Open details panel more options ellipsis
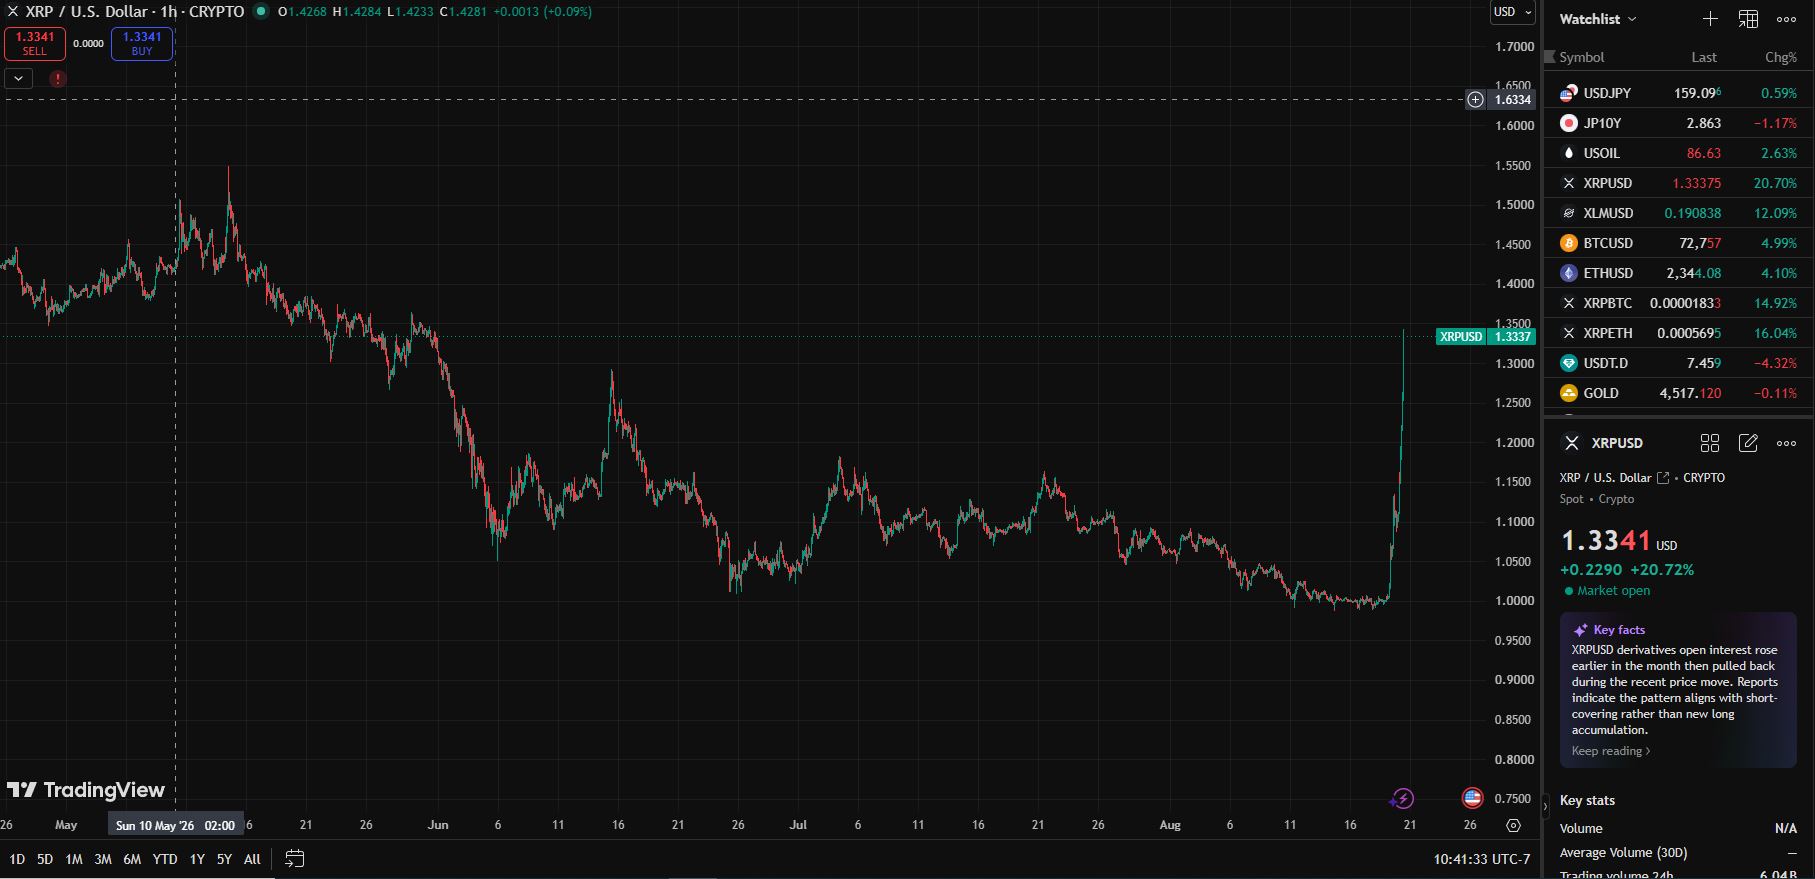1815x879 pixels. (1786, 443)
